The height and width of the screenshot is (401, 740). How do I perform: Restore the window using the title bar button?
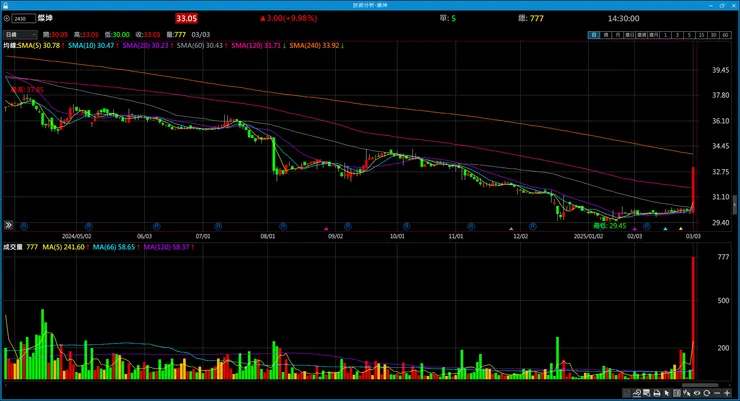[722, 5]
